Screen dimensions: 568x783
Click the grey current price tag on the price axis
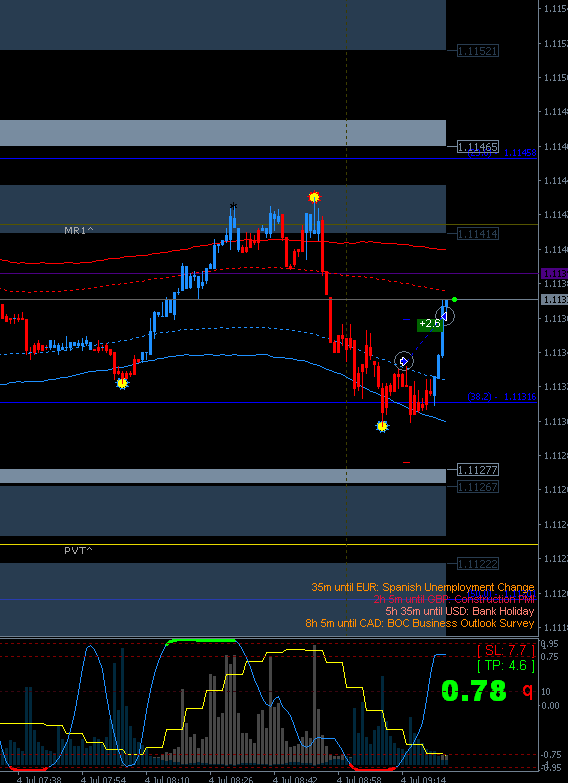[555, 300]
